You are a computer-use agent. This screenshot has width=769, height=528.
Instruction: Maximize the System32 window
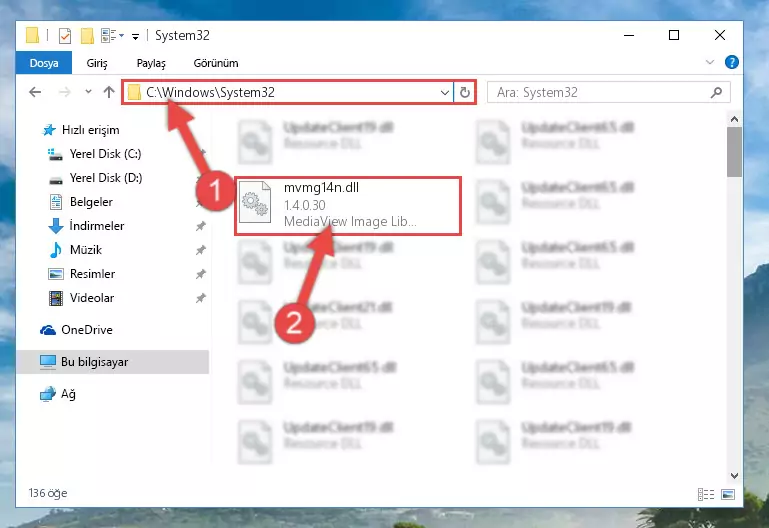[674, 35]
